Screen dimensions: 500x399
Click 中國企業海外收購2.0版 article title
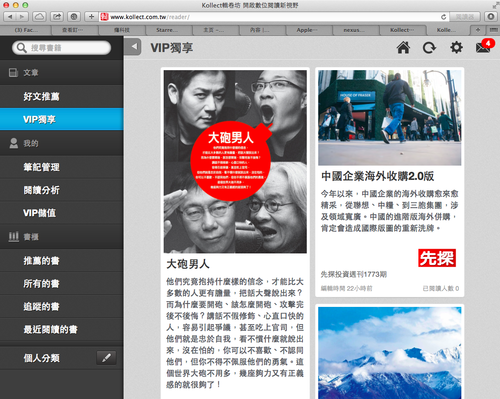pos(378,176)
